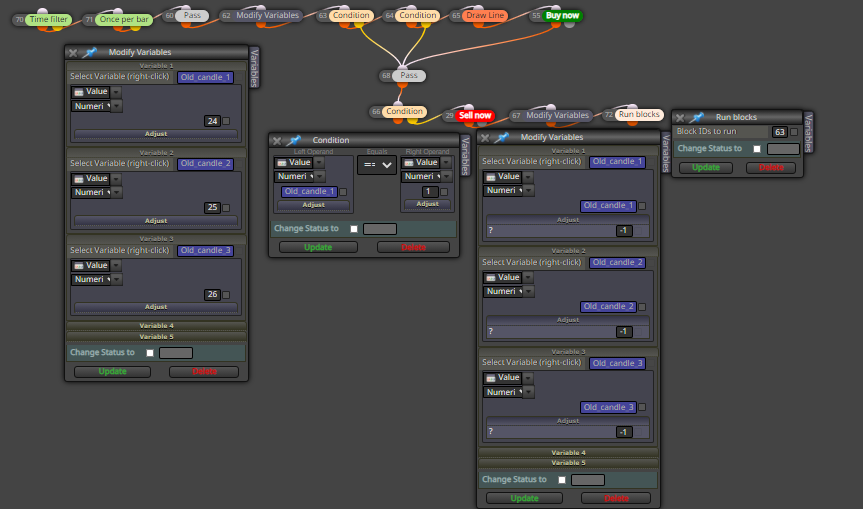Open Value dropdown under Variable 1 in right panel
The image size is (863, 509).
point(509,177)
